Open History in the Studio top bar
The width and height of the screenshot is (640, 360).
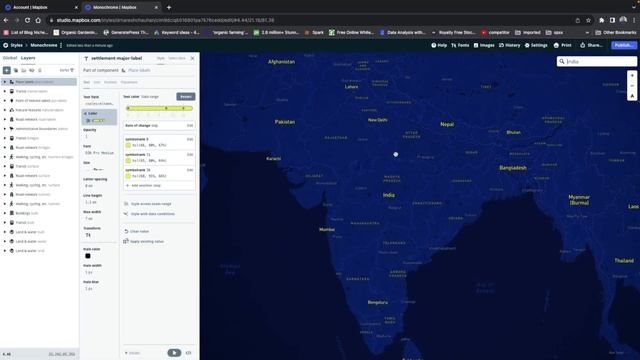pos(509,45)
